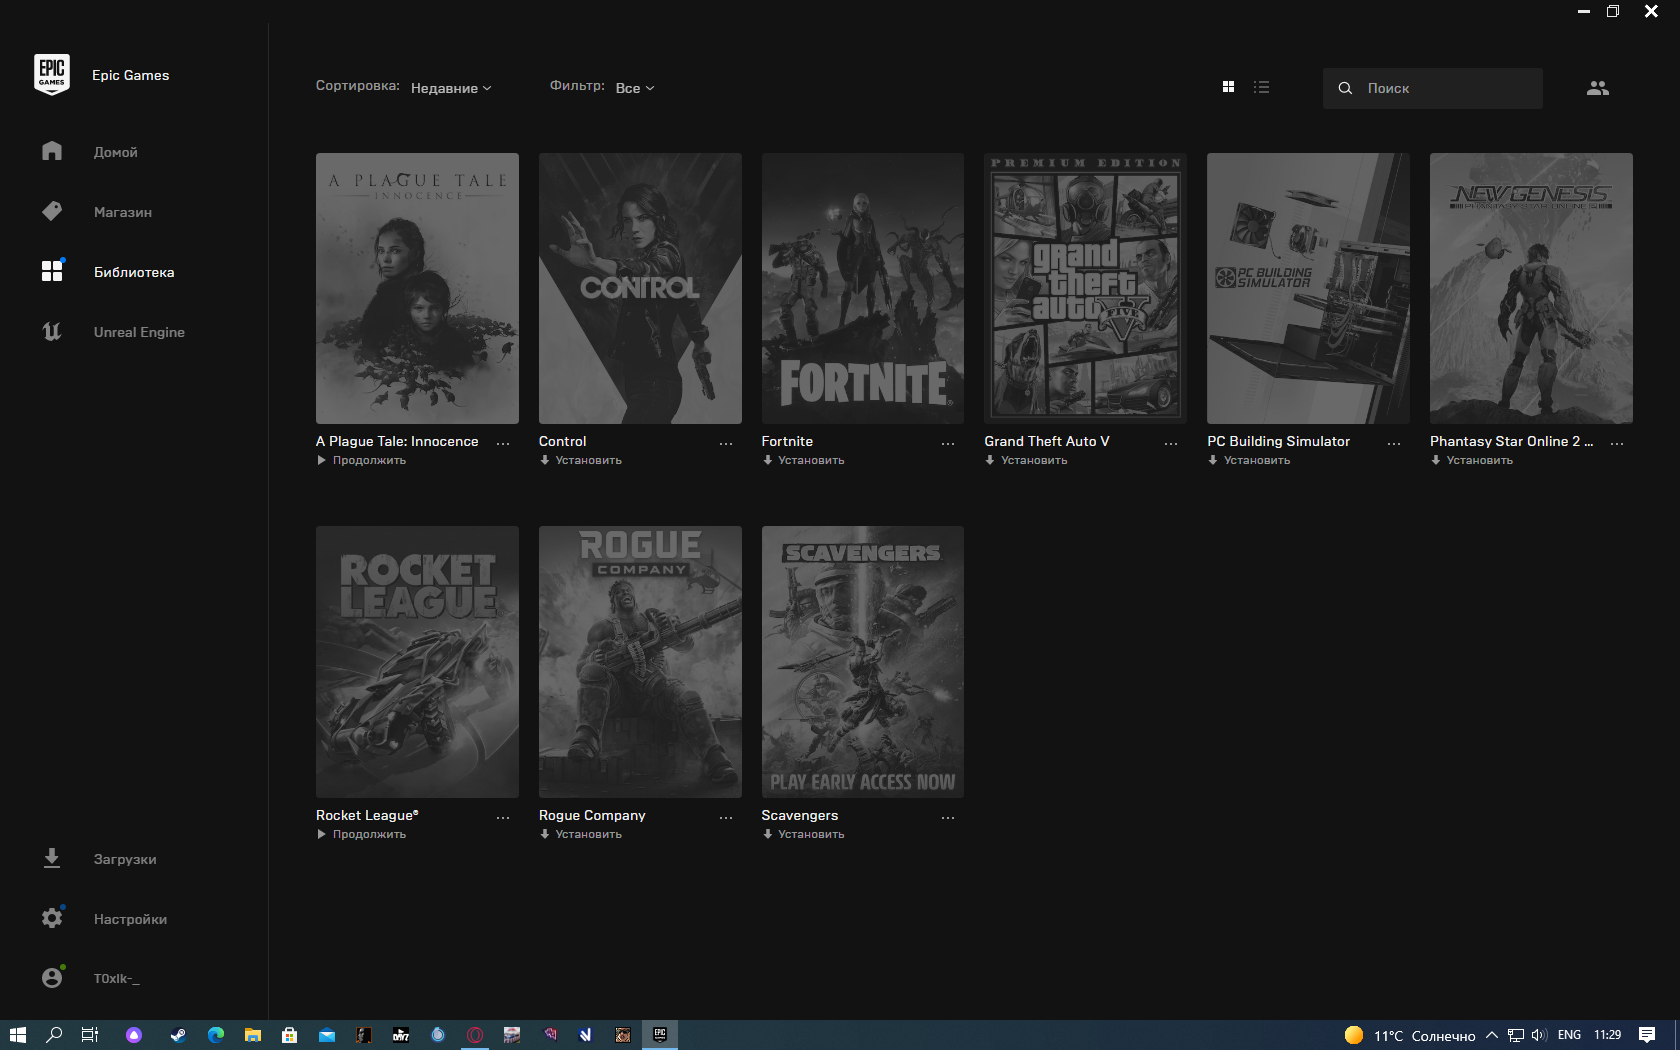This screenshot has width=1680, height=1050.
Task: Open the Phantasy Star Online 2 cover
Action: click(1531, 288)
